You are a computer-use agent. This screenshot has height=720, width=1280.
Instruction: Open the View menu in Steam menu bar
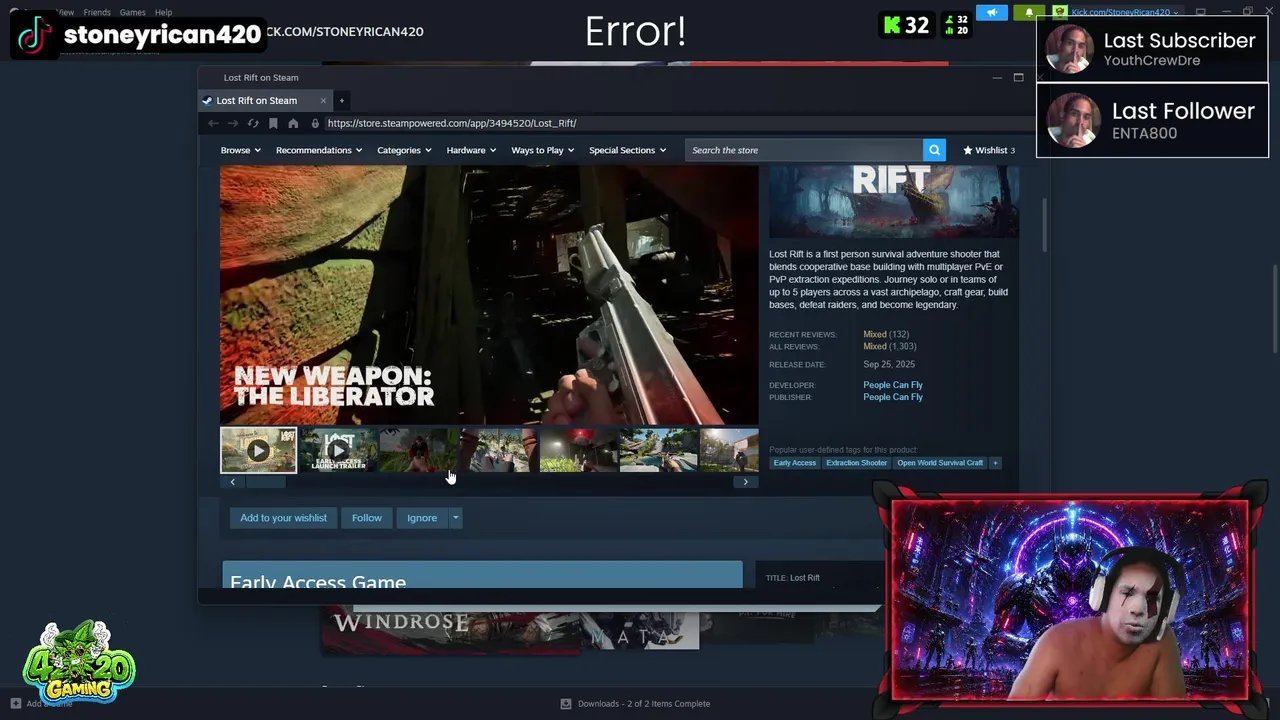coord(65,12)
